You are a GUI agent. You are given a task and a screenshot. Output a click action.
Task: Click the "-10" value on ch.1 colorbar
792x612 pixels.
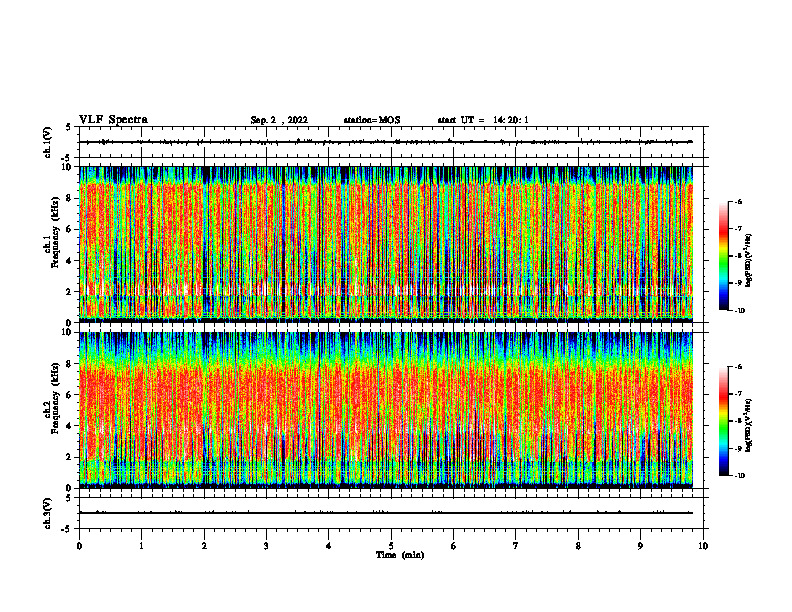tap(740, 311)
